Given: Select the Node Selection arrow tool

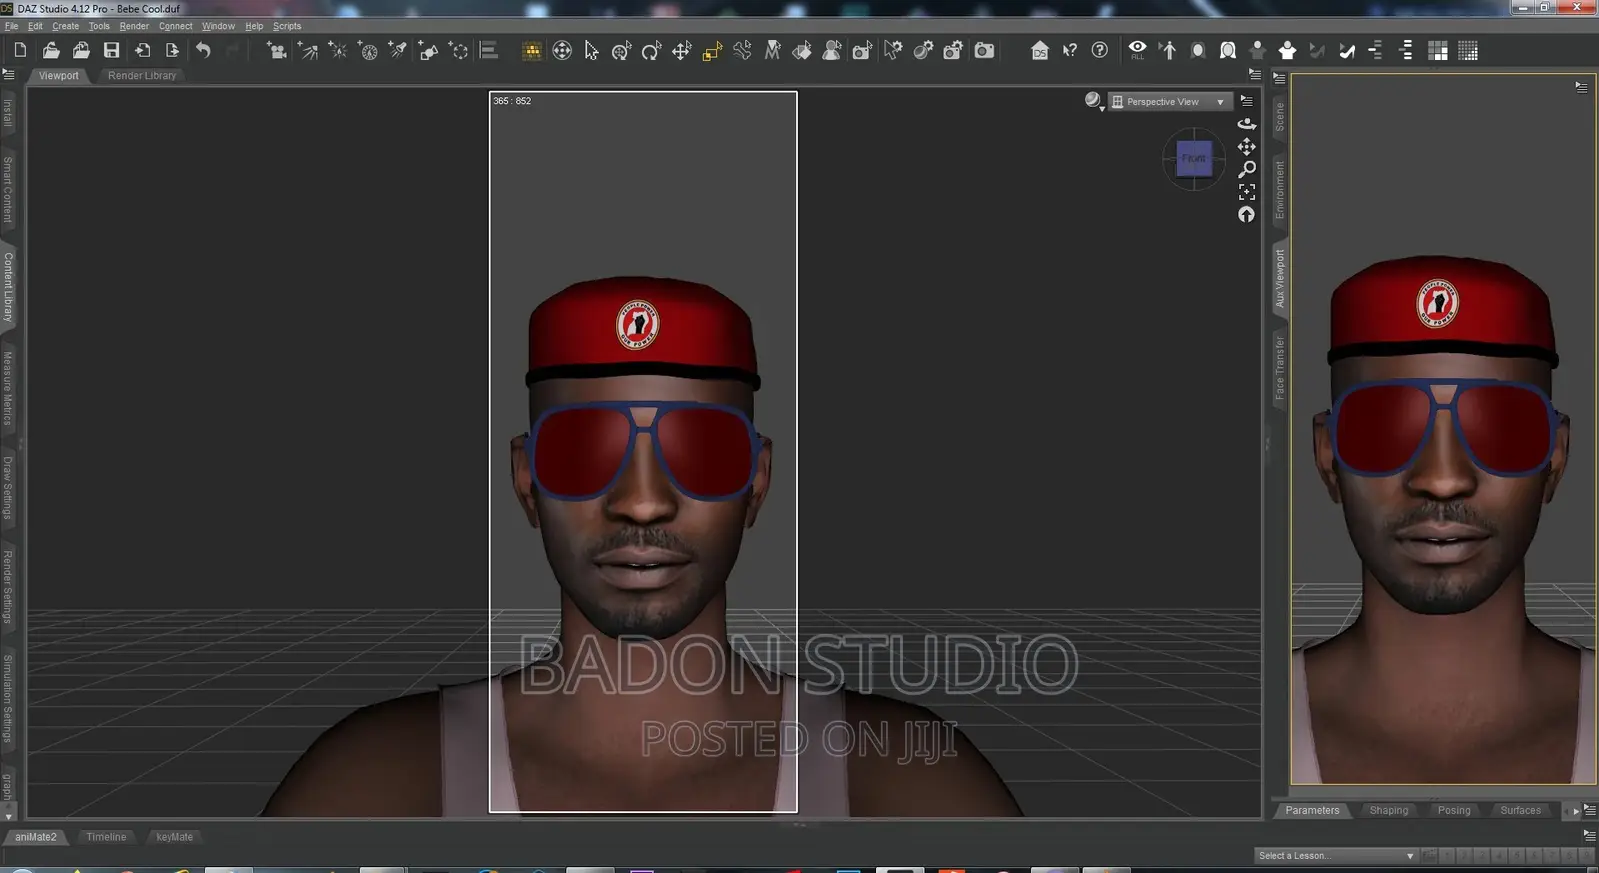Looking at the screenshot, I should click(x=592, y=50).
